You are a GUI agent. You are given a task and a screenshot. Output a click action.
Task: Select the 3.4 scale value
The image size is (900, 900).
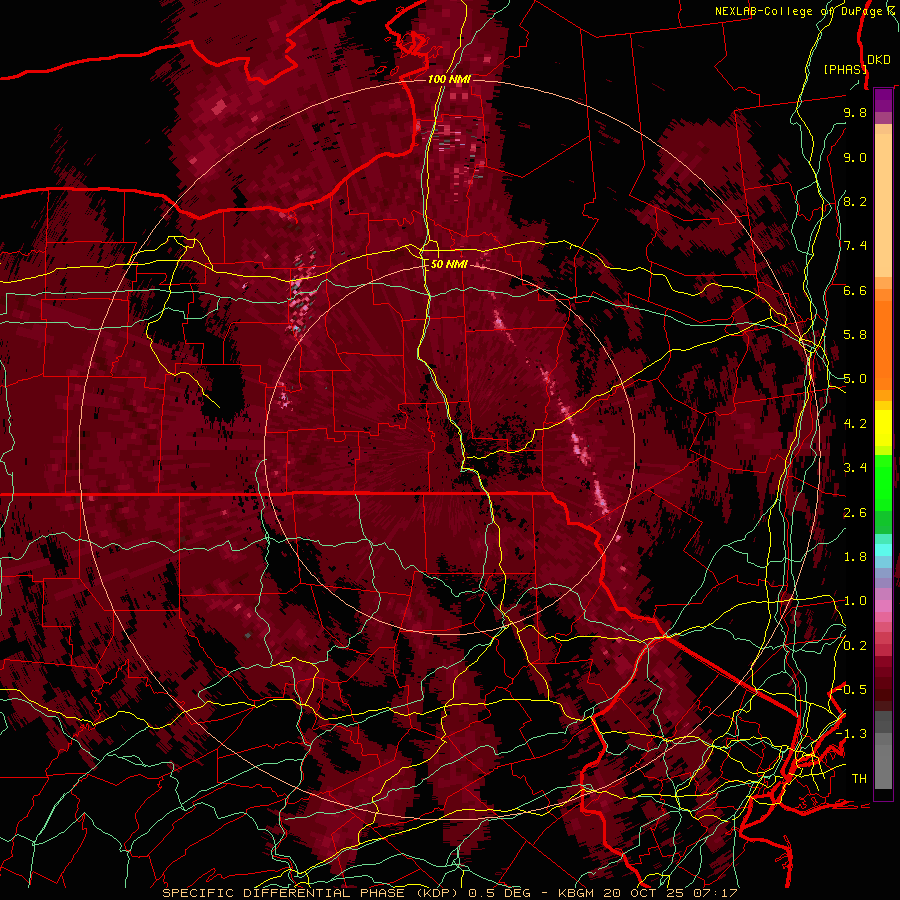[x=855, y=468]
